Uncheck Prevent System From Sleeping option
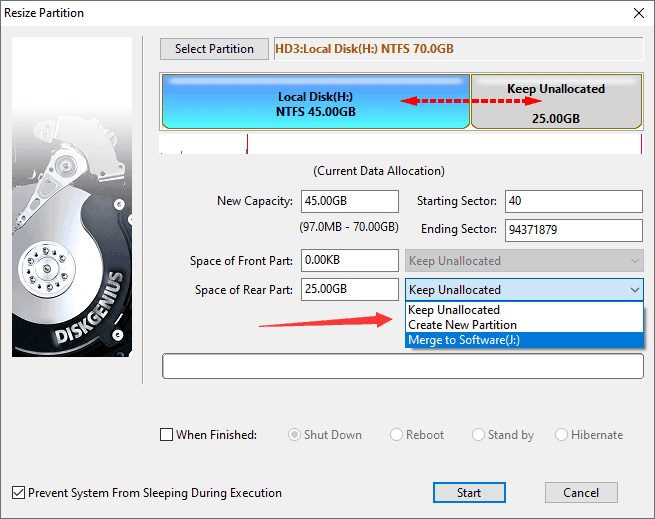This screenshot has height=519, width=655. (18, 493)
